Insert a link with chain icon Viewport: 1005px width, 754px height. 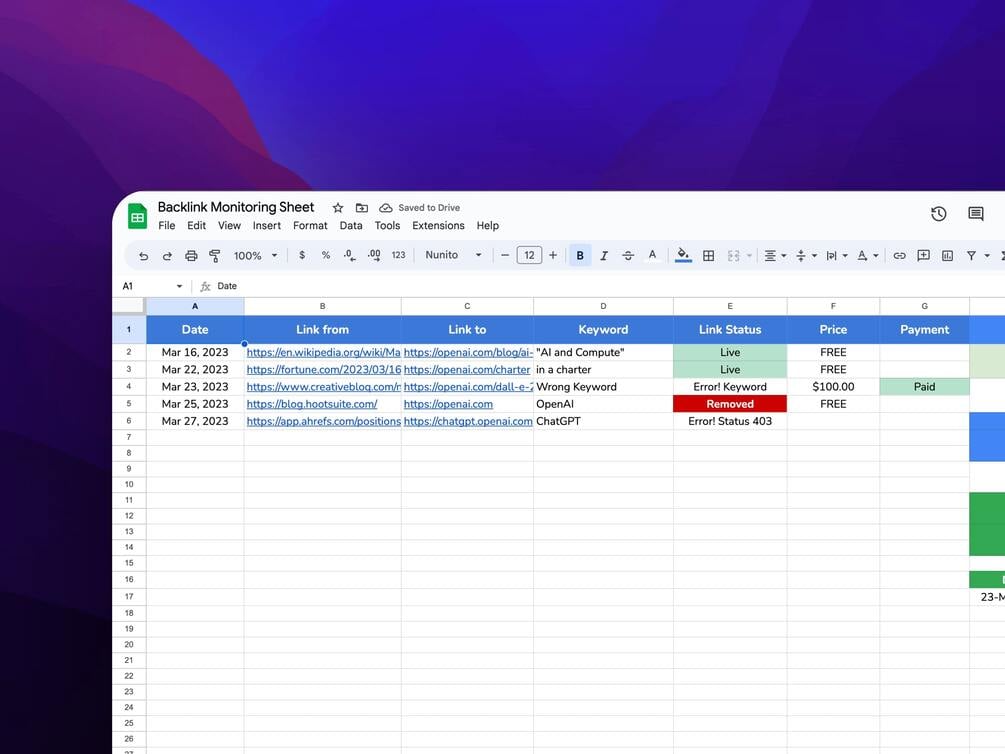[899, 256]
